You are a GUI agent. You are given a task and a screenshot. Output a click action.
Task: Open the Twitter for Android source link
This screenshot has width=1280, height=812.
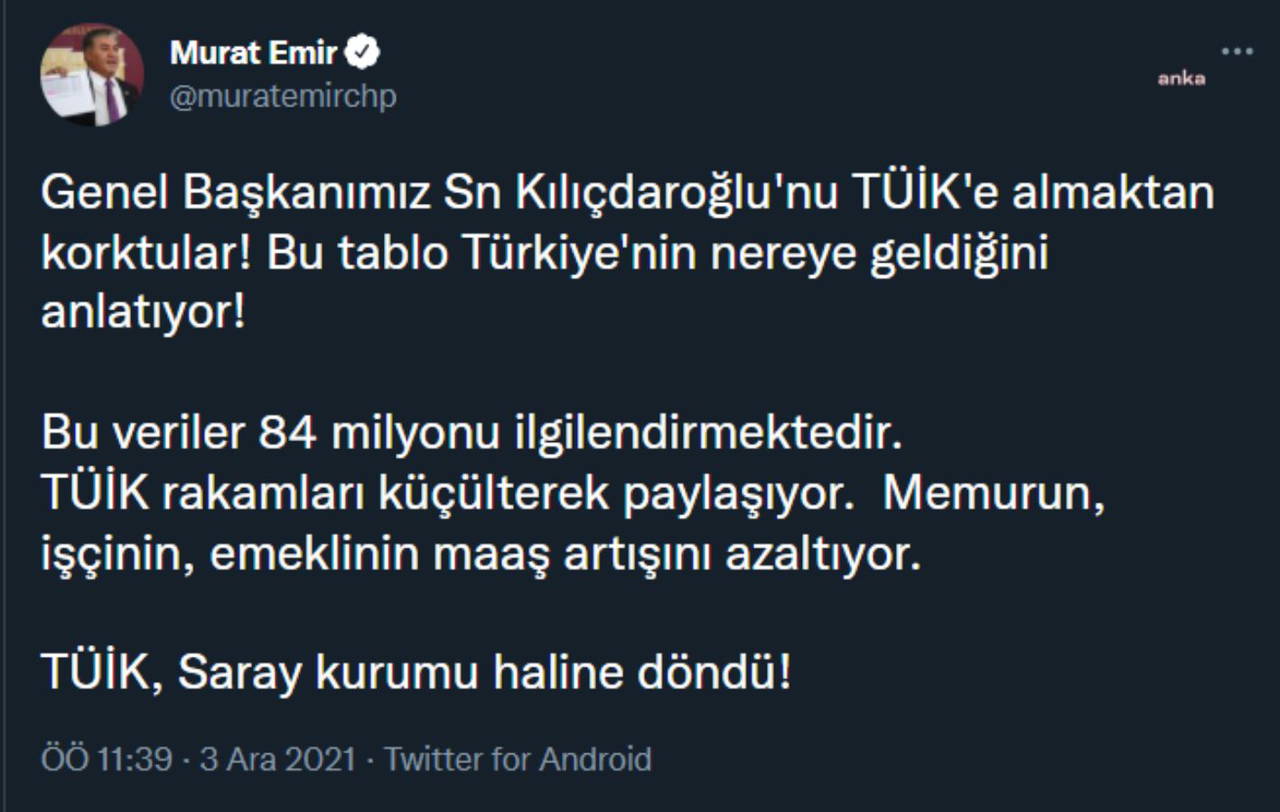click(518, 759)
